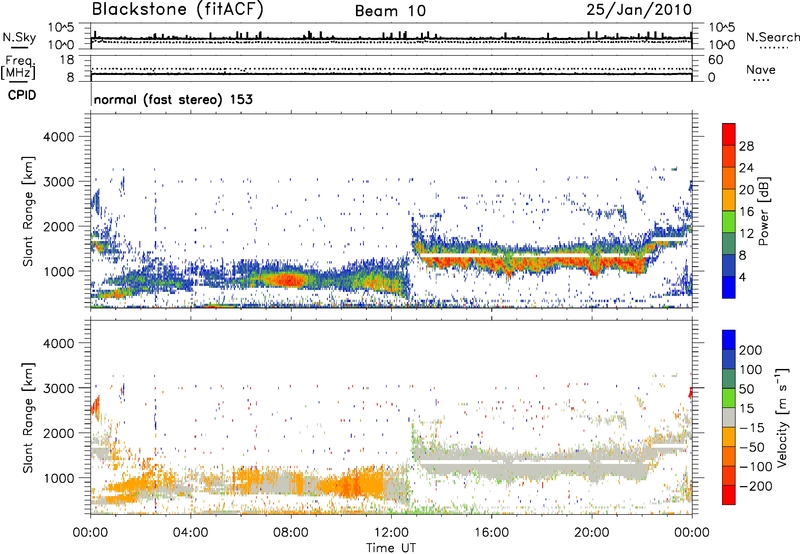The height and width of the screenshot is (554, 800).
Task: Click the 4000 tick in power panel
Action: click(58, 137)
